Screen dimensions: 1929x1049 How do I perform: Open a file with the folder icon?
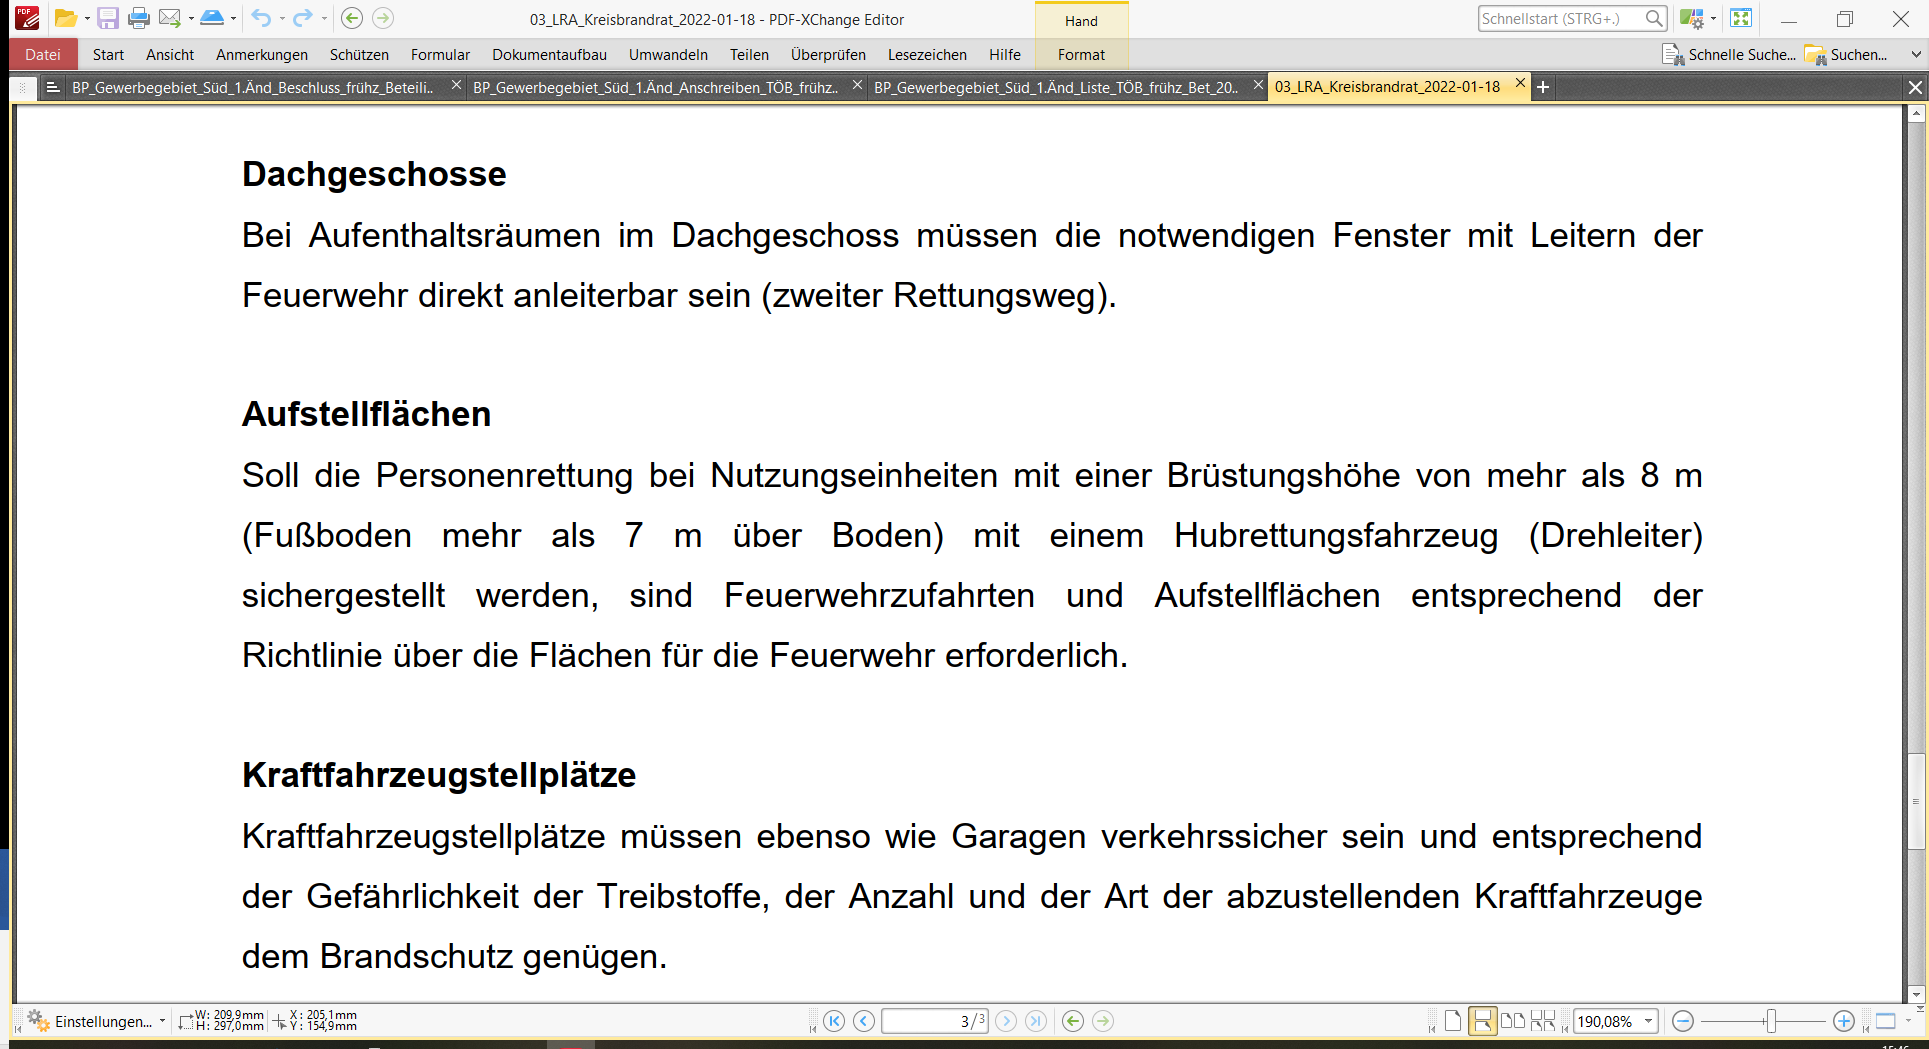click(65, 18)
